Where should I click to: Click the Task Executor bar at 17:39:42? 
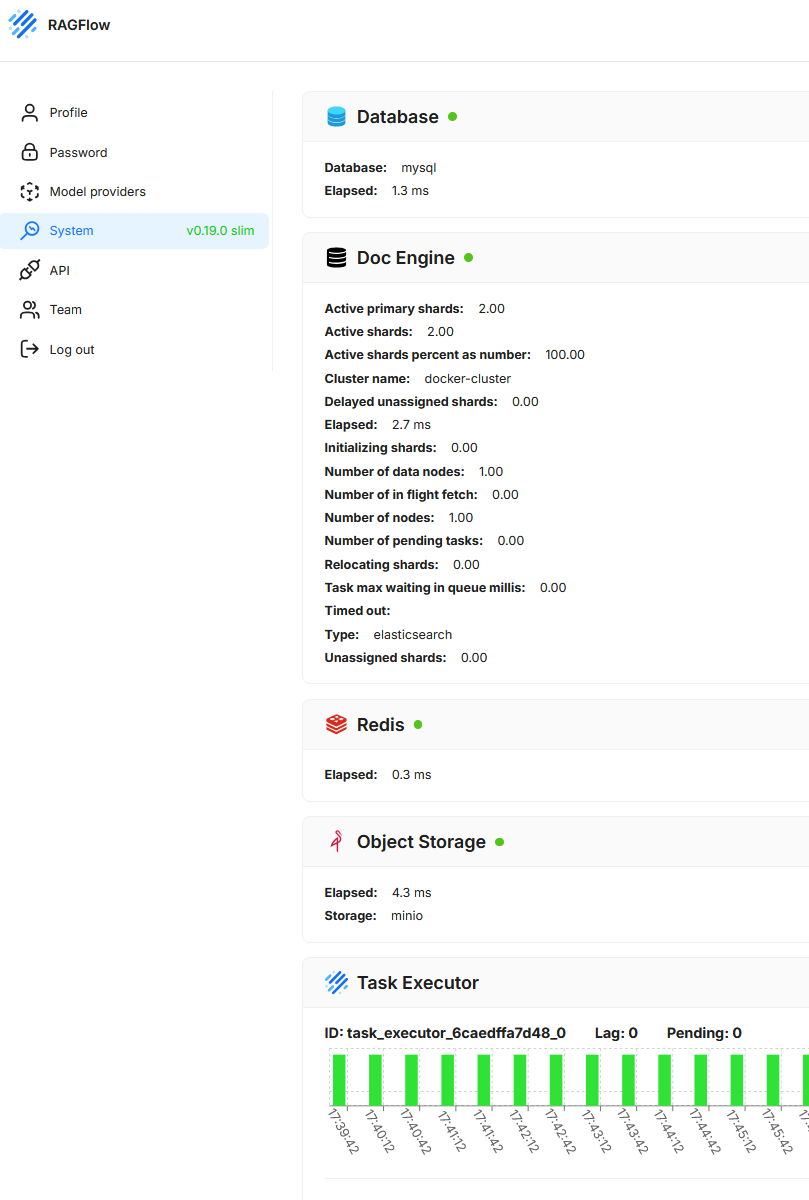point(339,1079)
